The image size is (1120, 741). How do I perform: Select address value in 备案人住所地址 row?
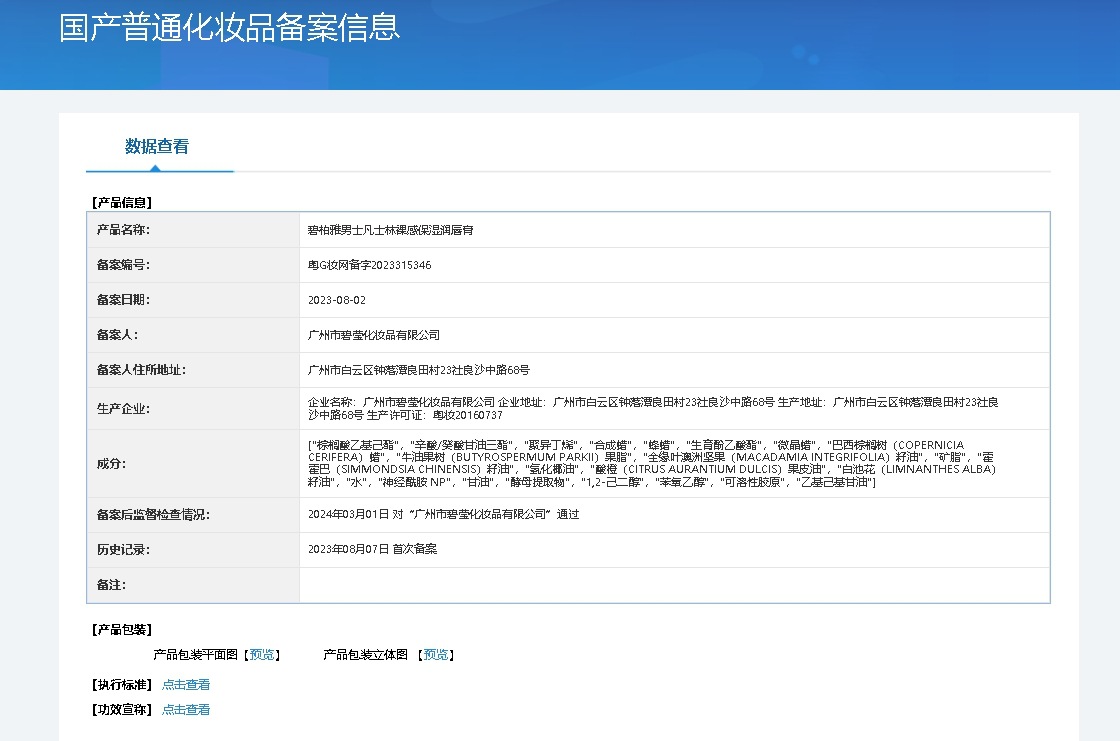pyautogui.click(x=419, y=370)
